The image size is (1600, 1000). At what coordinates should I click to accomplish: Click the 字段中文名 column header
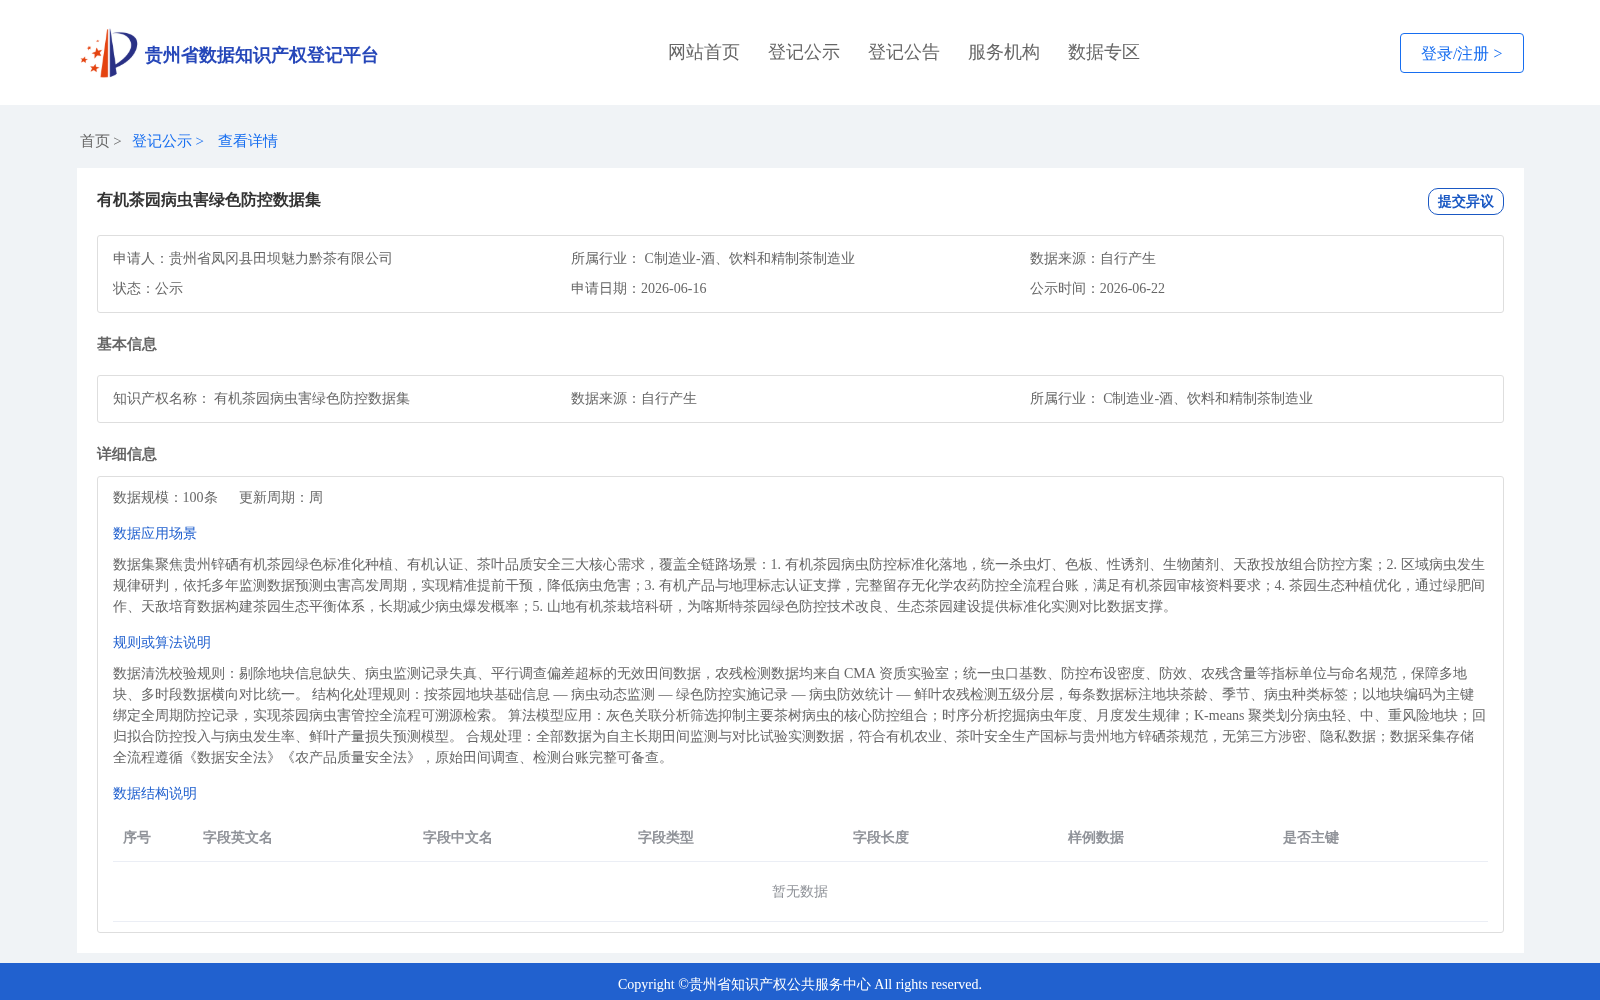point(458,837)
